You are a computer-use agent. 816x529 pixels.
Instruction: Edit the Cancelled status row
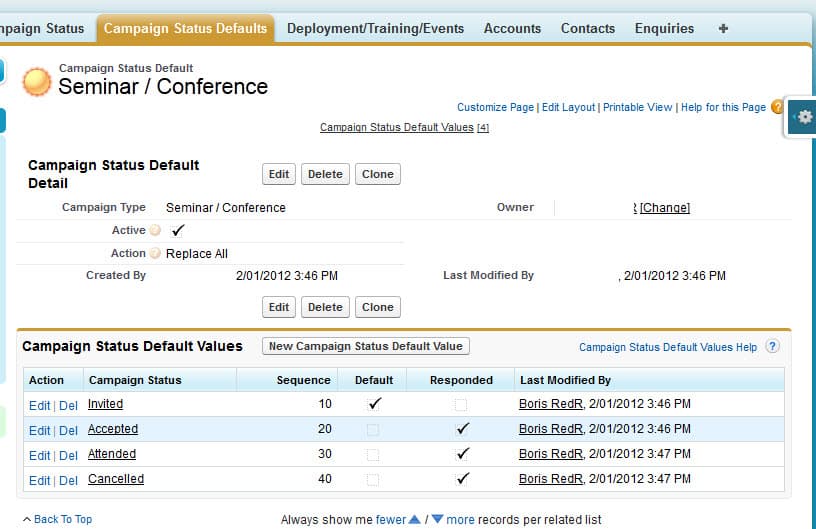point(40,481)
